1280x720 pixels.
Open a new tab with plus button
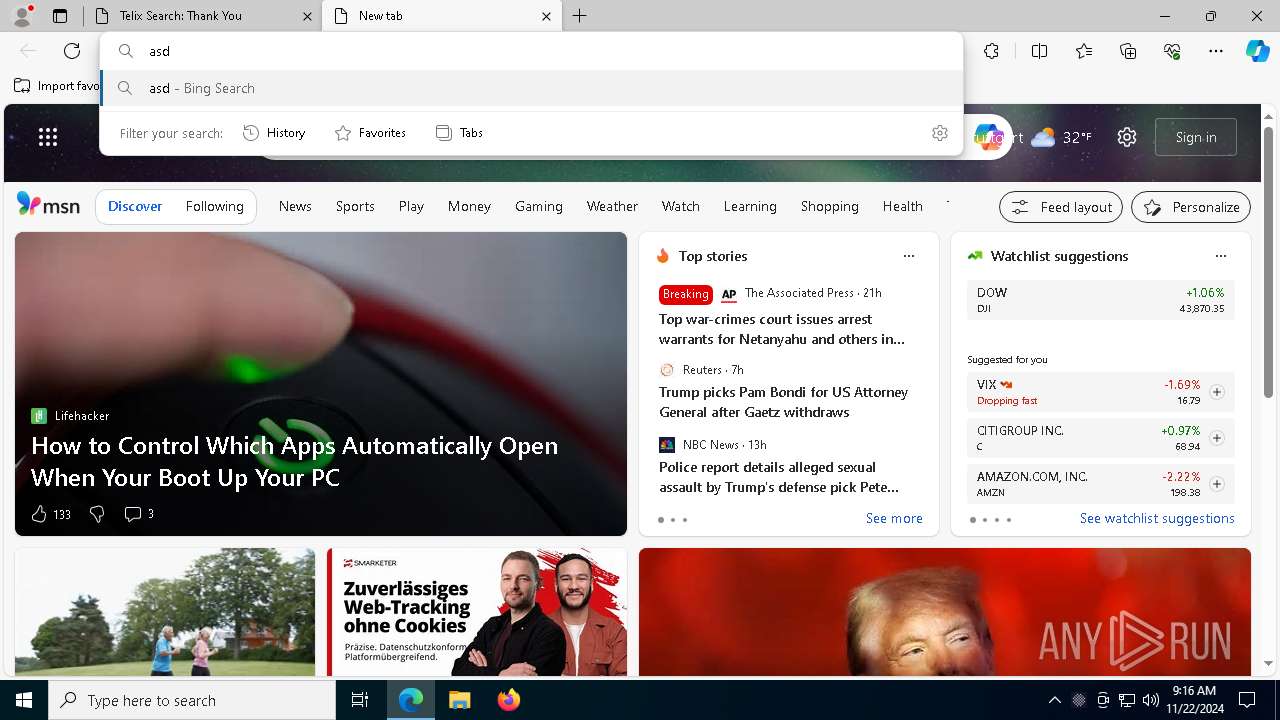[x=580, y=16]
